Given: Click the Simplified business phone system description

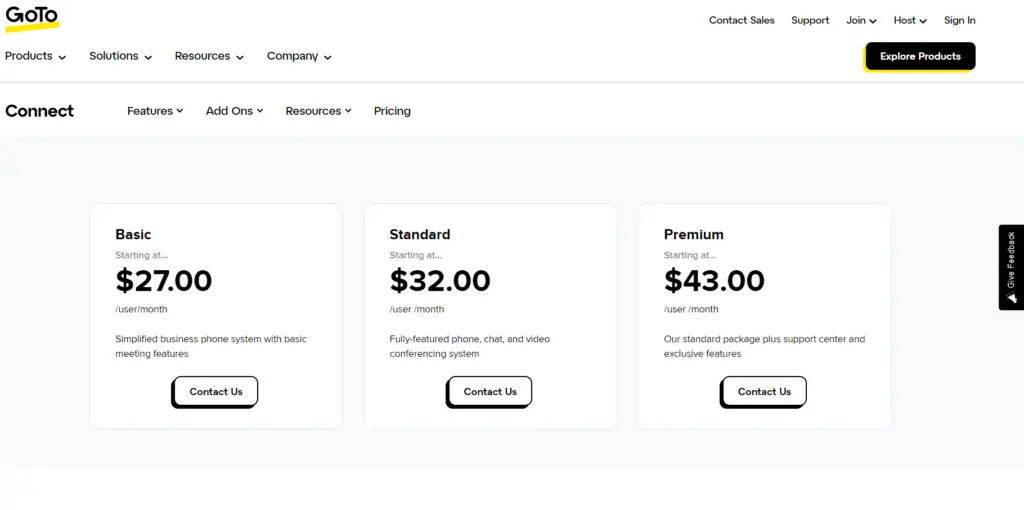Looking at the screenshot, I should tap(211, 347).
